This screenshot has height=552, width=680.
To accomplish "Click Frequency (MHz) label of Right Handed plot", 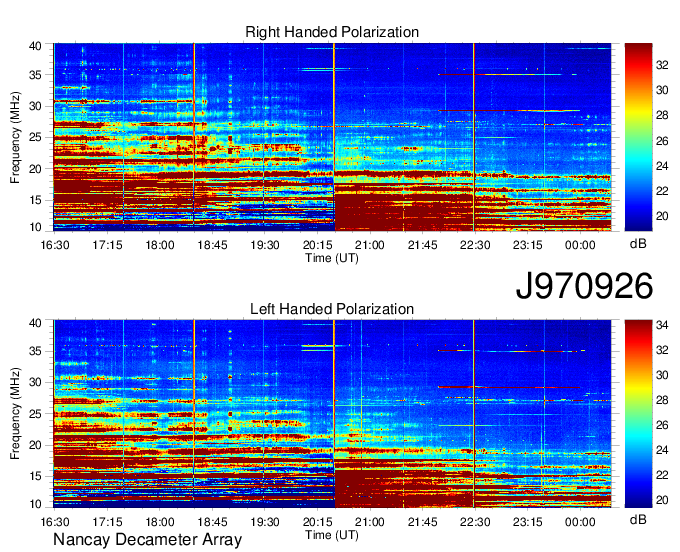I will 15,137.
